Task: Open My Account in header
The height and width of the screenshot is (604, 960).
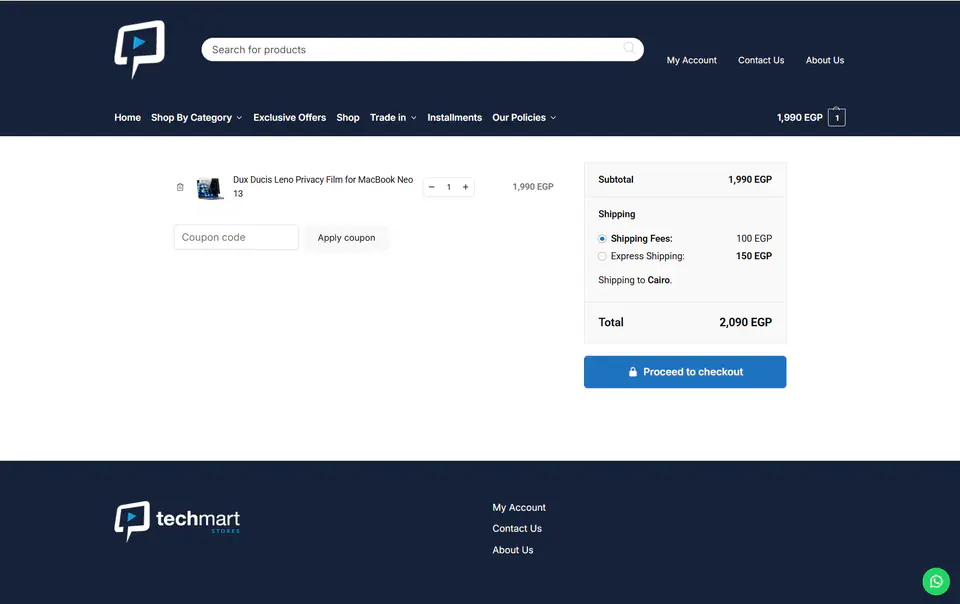Action: click(691, 60)
